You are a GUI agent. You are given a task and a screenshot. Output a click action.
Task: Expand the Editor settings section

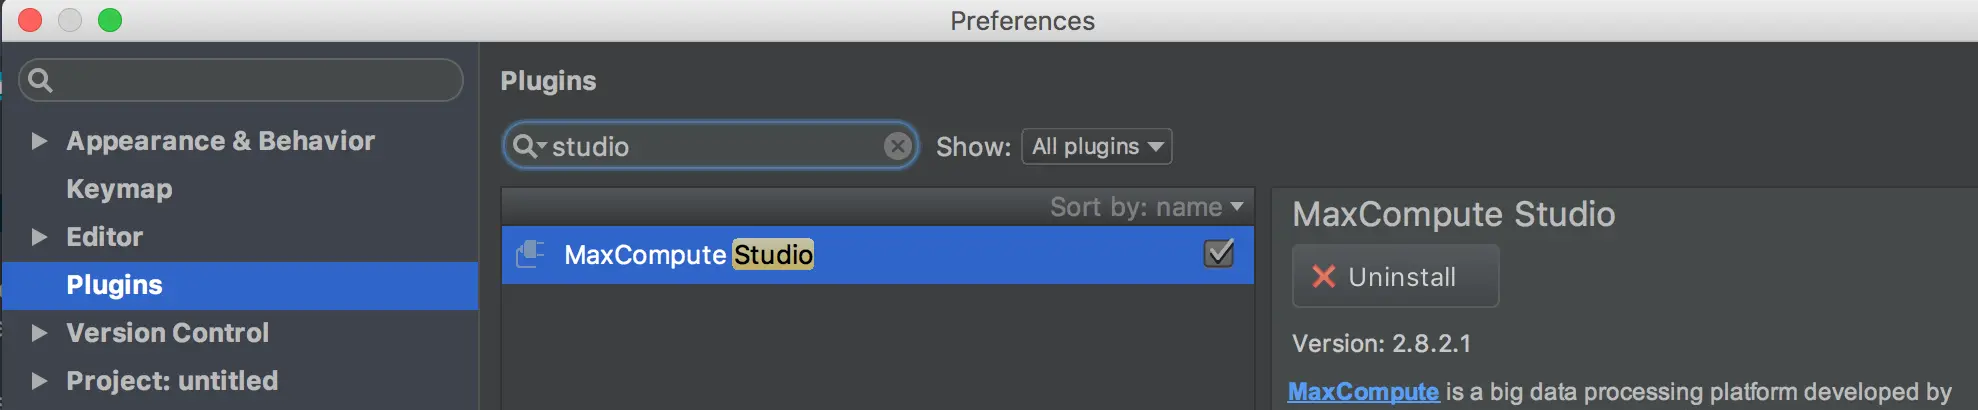click(x=39, y=237)
